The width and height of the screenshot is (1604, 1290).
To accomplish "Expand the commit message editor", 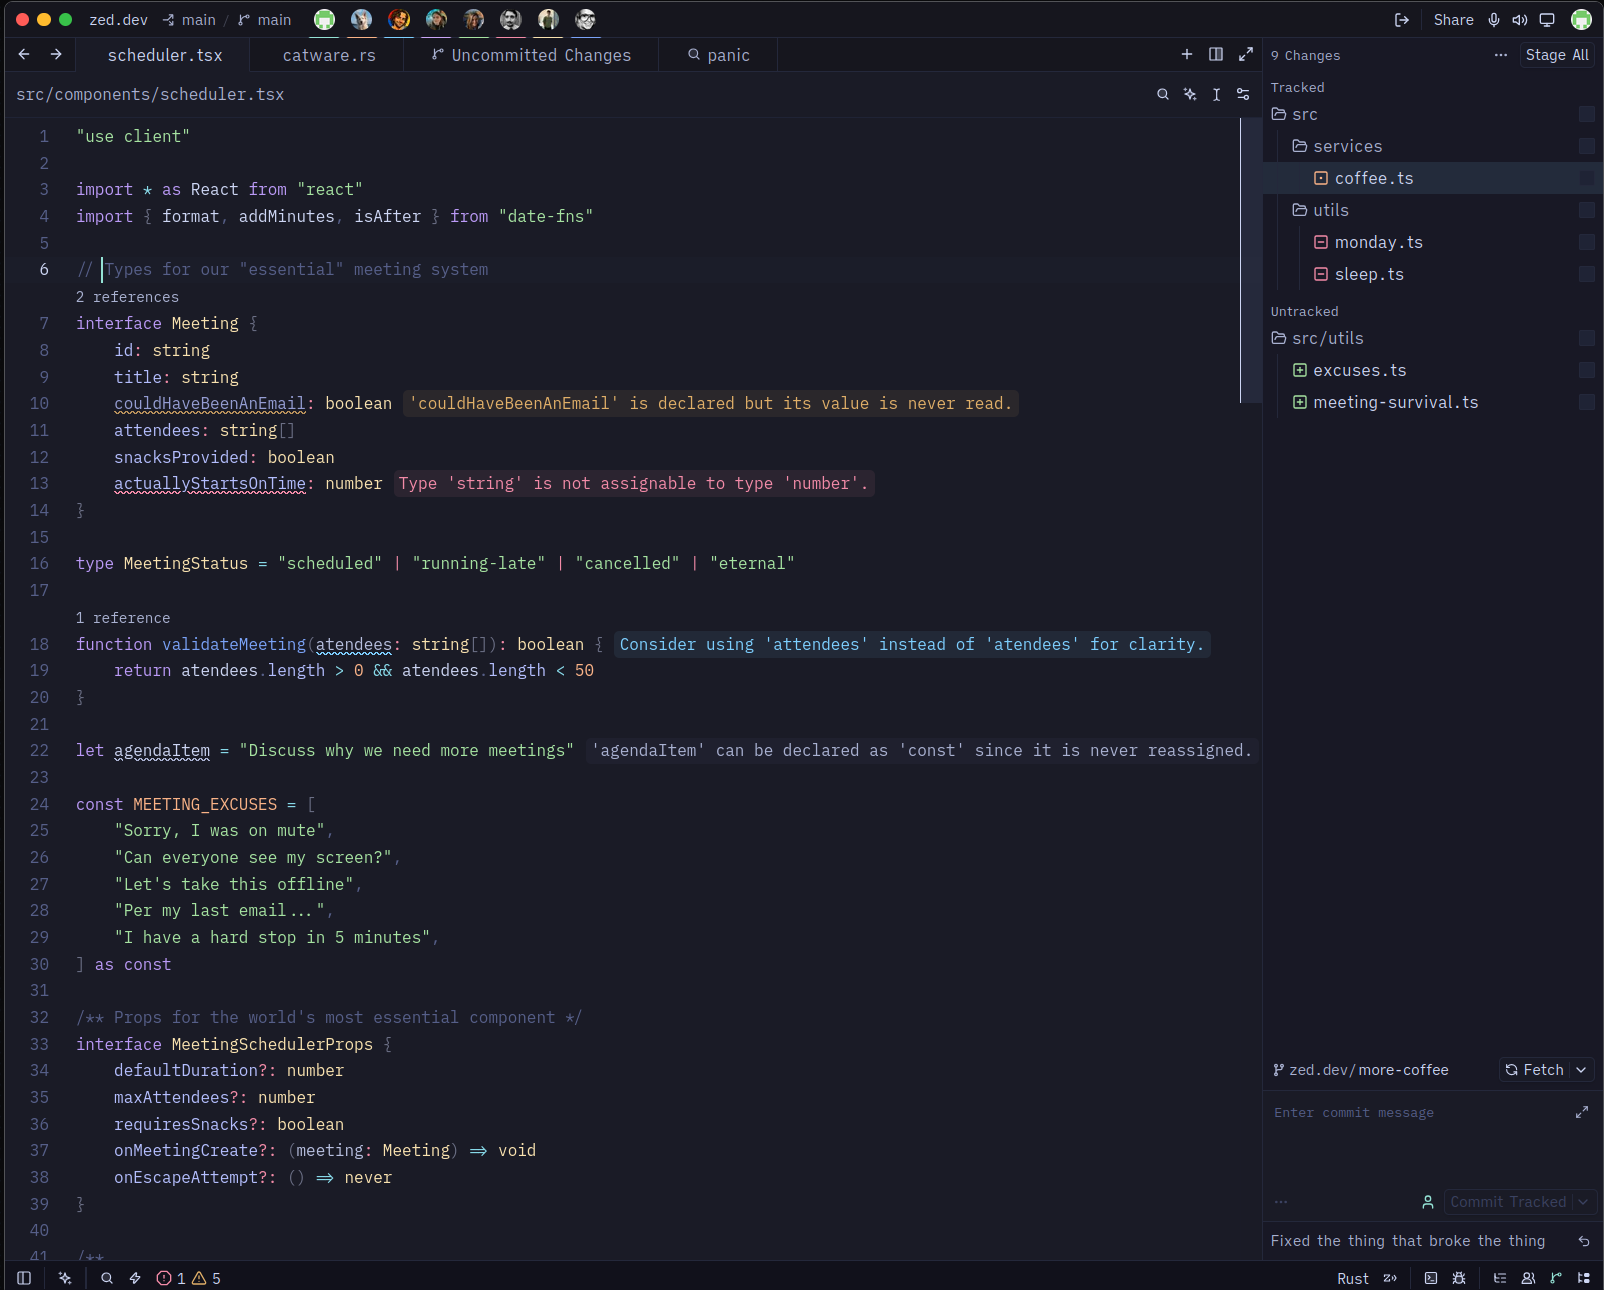I will point(1582,1112).
